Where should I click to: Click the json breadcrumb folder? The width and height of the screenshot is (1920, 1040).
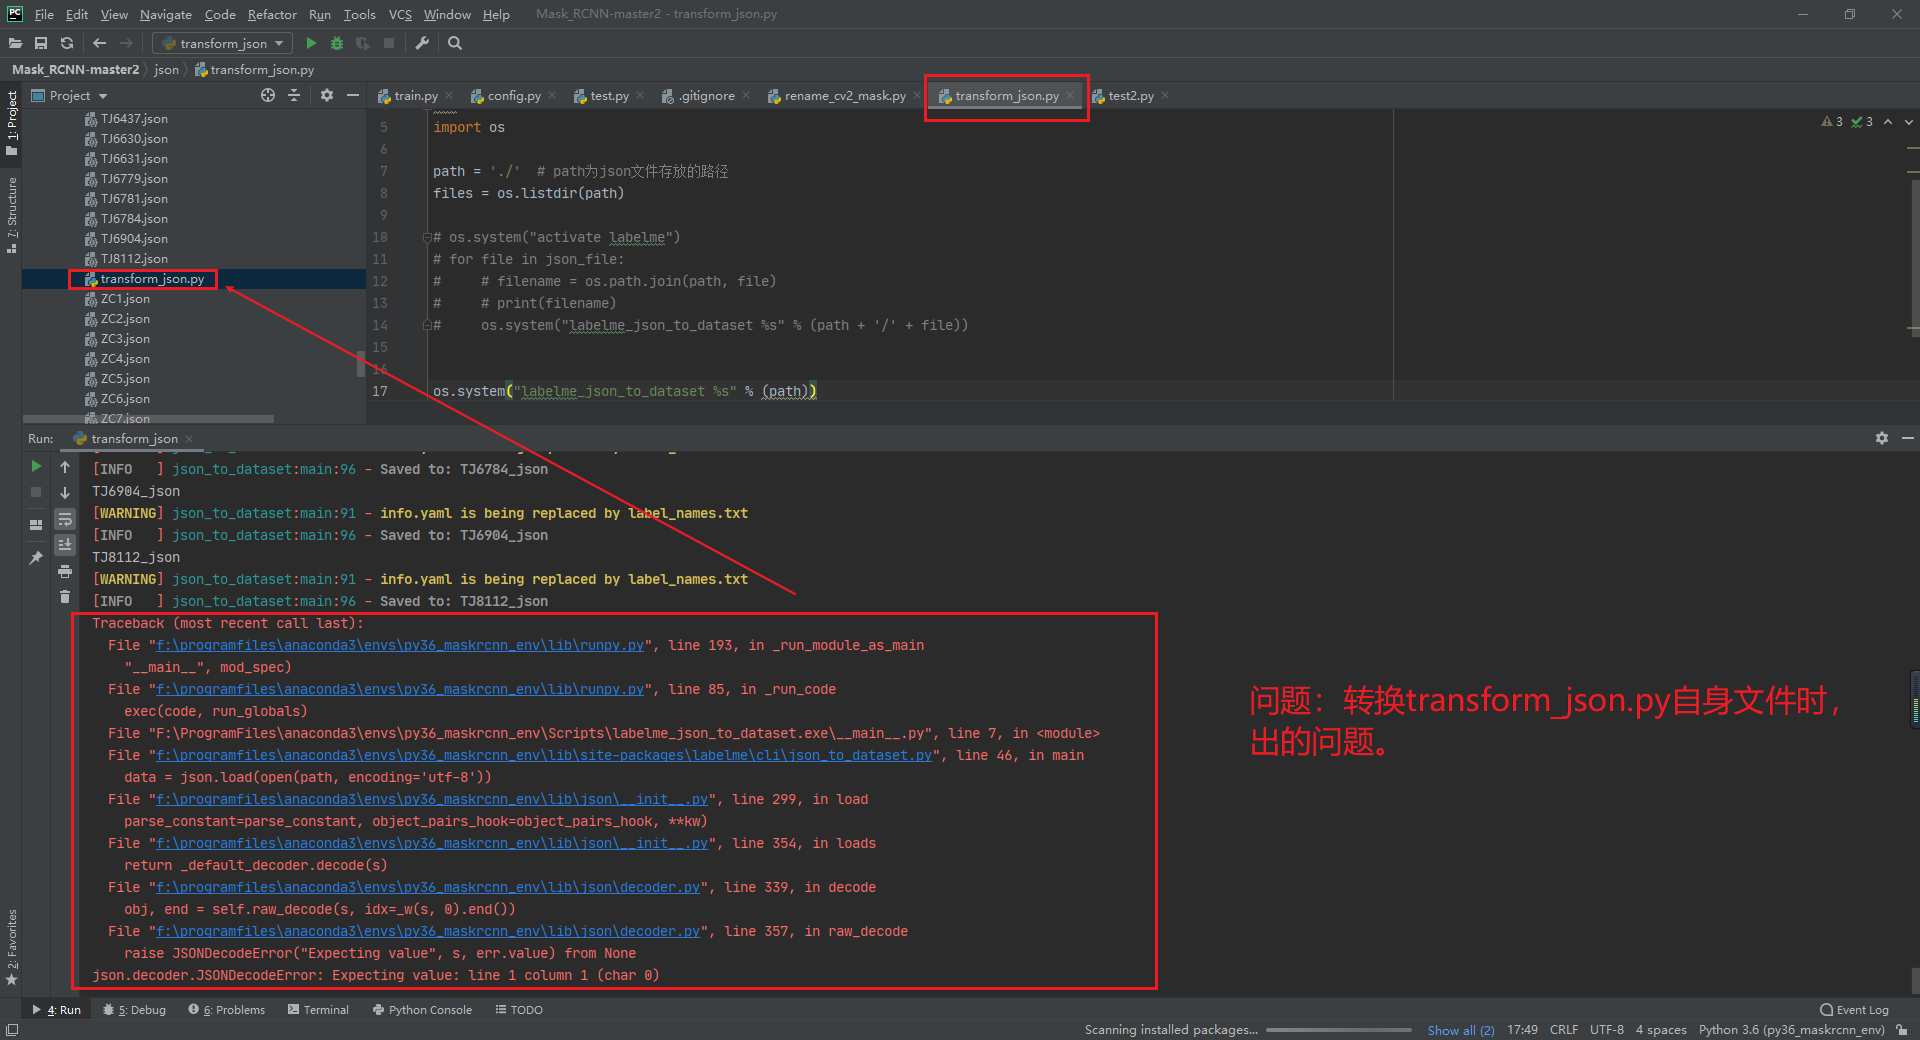coord(166,69)
